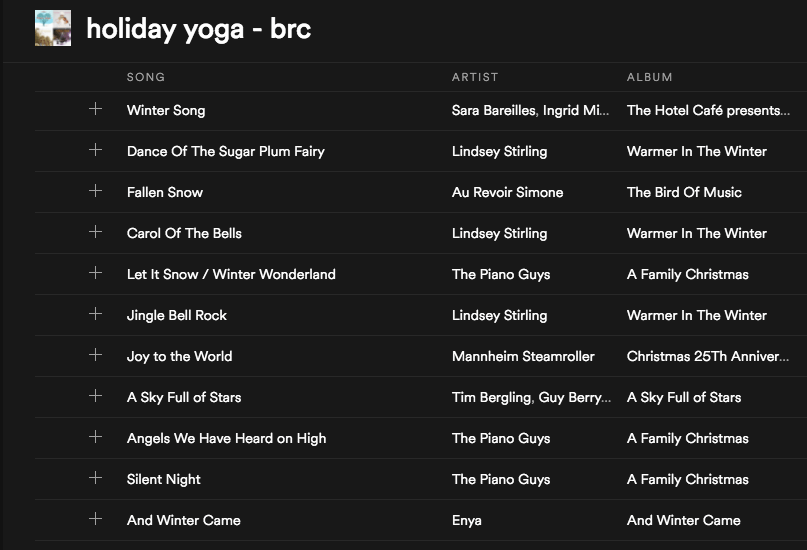Open the holiday yoga playlist cover thumbnail
807x550 pixels.
click(53, 28)
